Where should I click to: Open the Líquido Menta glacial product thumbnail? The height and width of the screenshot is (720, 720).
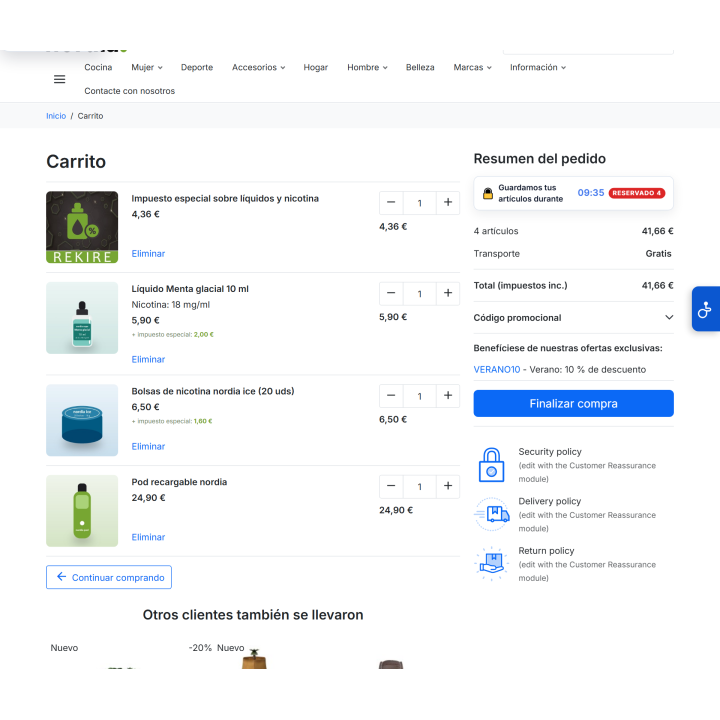click(x=82, y=318)
